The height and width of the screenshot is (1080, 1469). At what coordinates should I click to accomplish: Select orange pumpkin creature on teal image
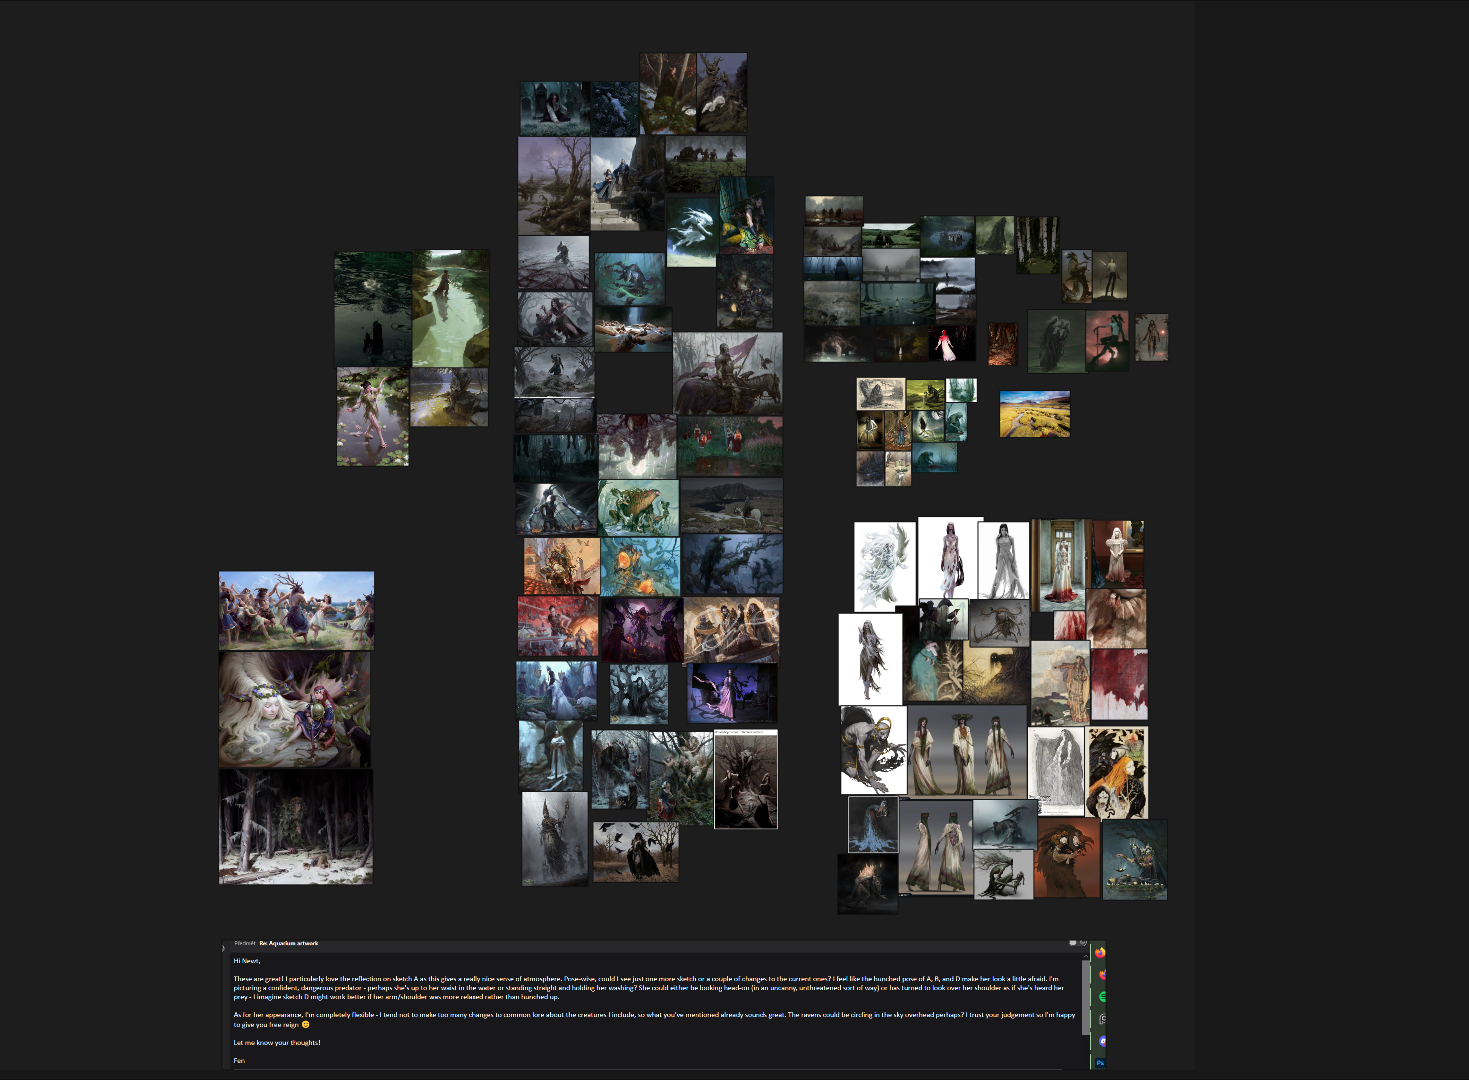click(x=640, y=567)
